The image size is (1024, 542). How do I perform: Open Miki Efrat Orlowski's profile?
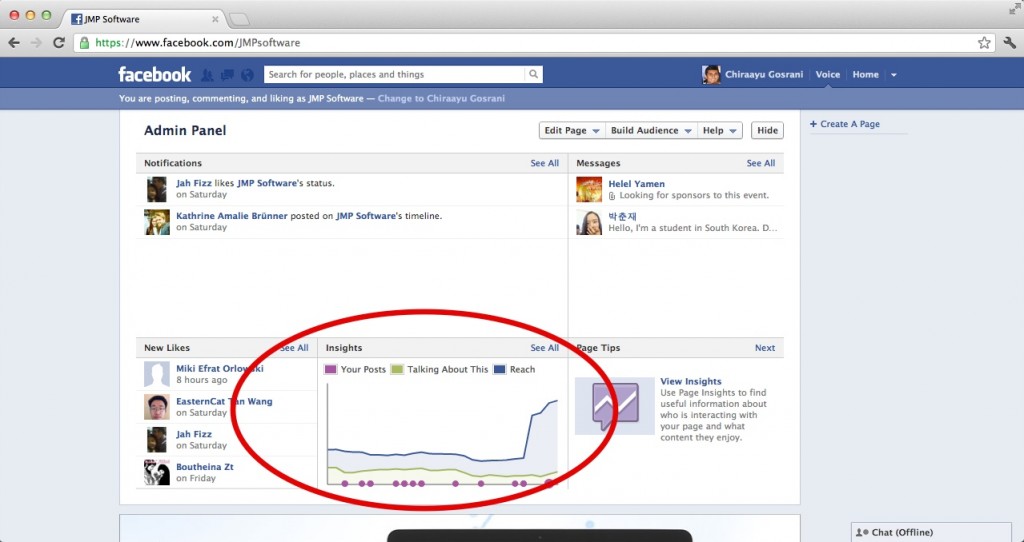[220, 368]
